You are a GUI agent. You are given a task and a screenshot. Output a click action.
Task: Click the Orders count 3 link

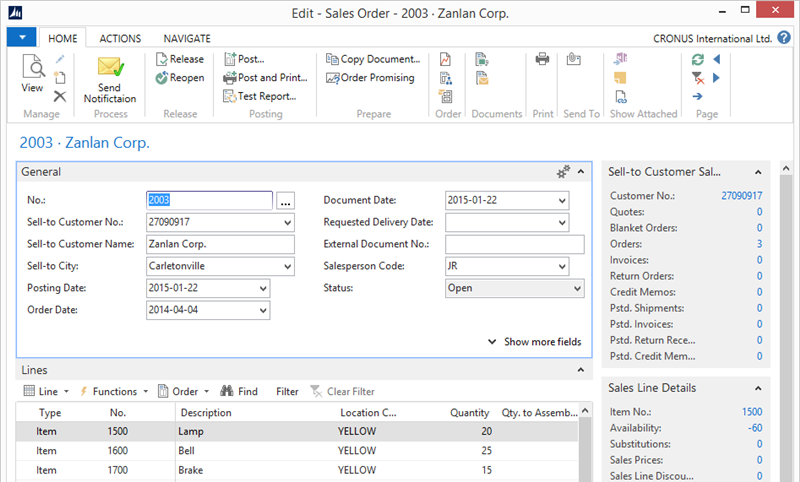(759, 244)
